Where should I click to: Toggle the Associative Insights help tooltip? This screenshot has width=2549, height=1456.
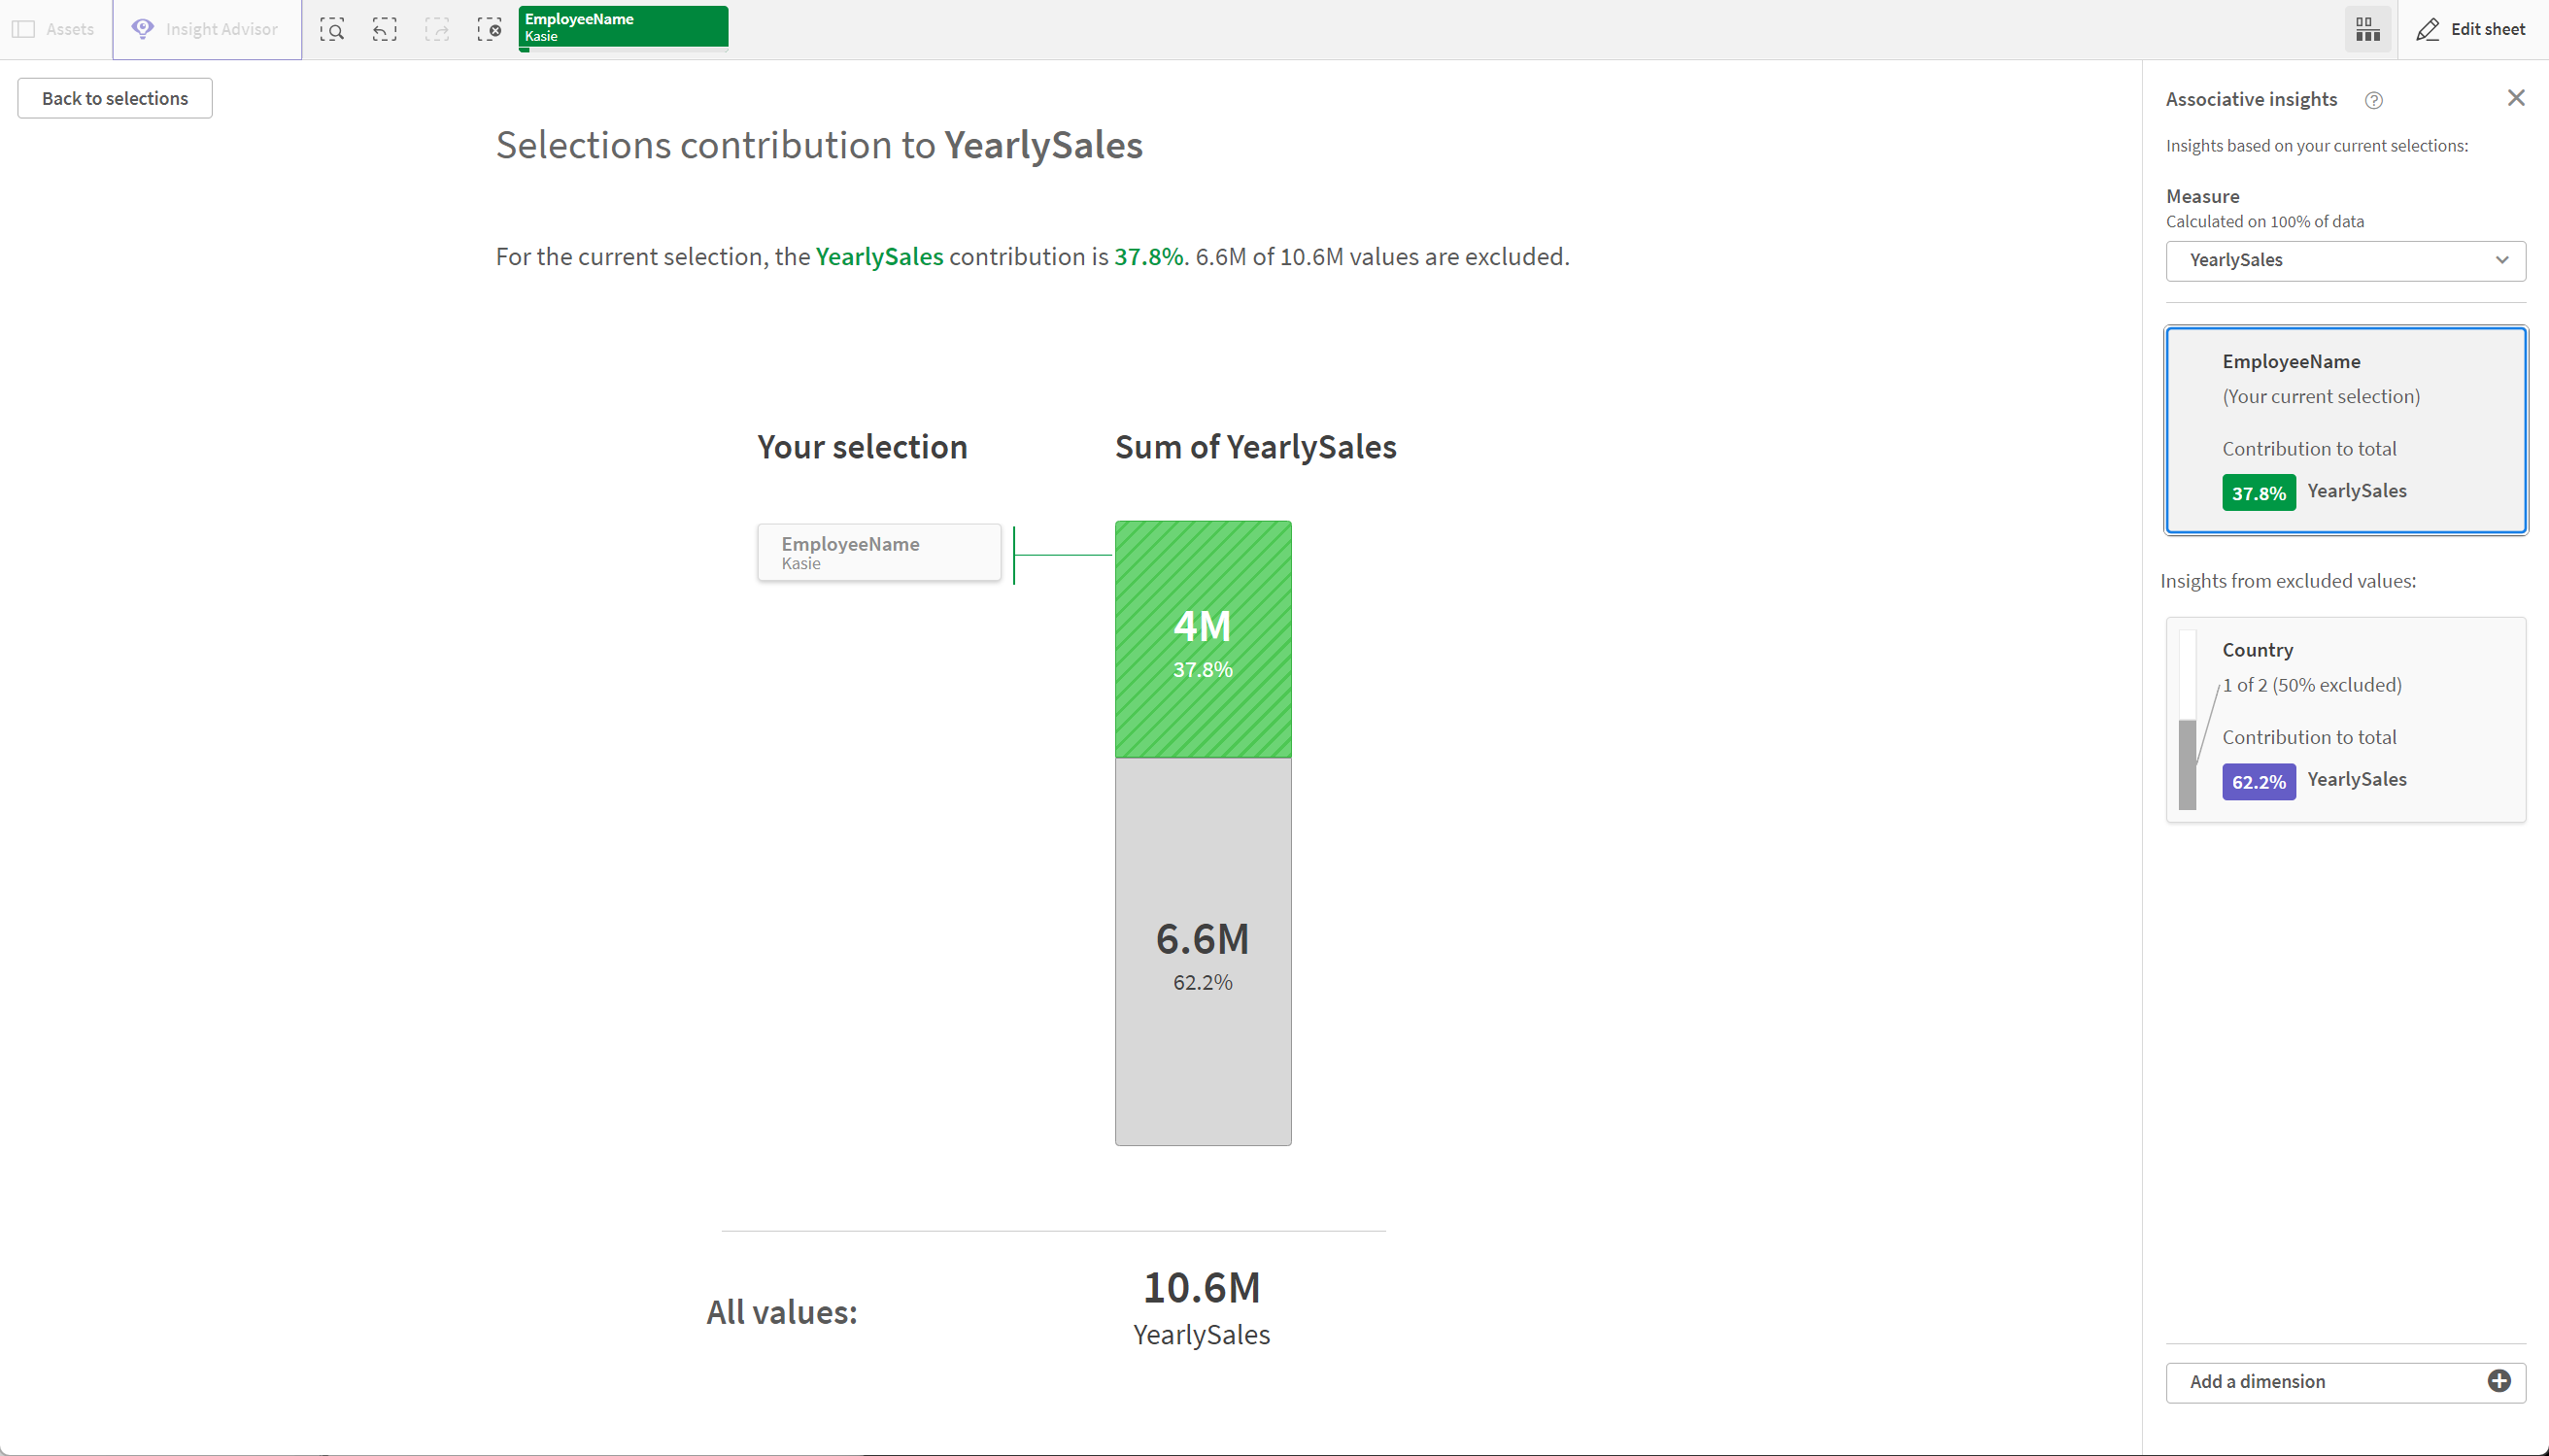(2374, 98)
